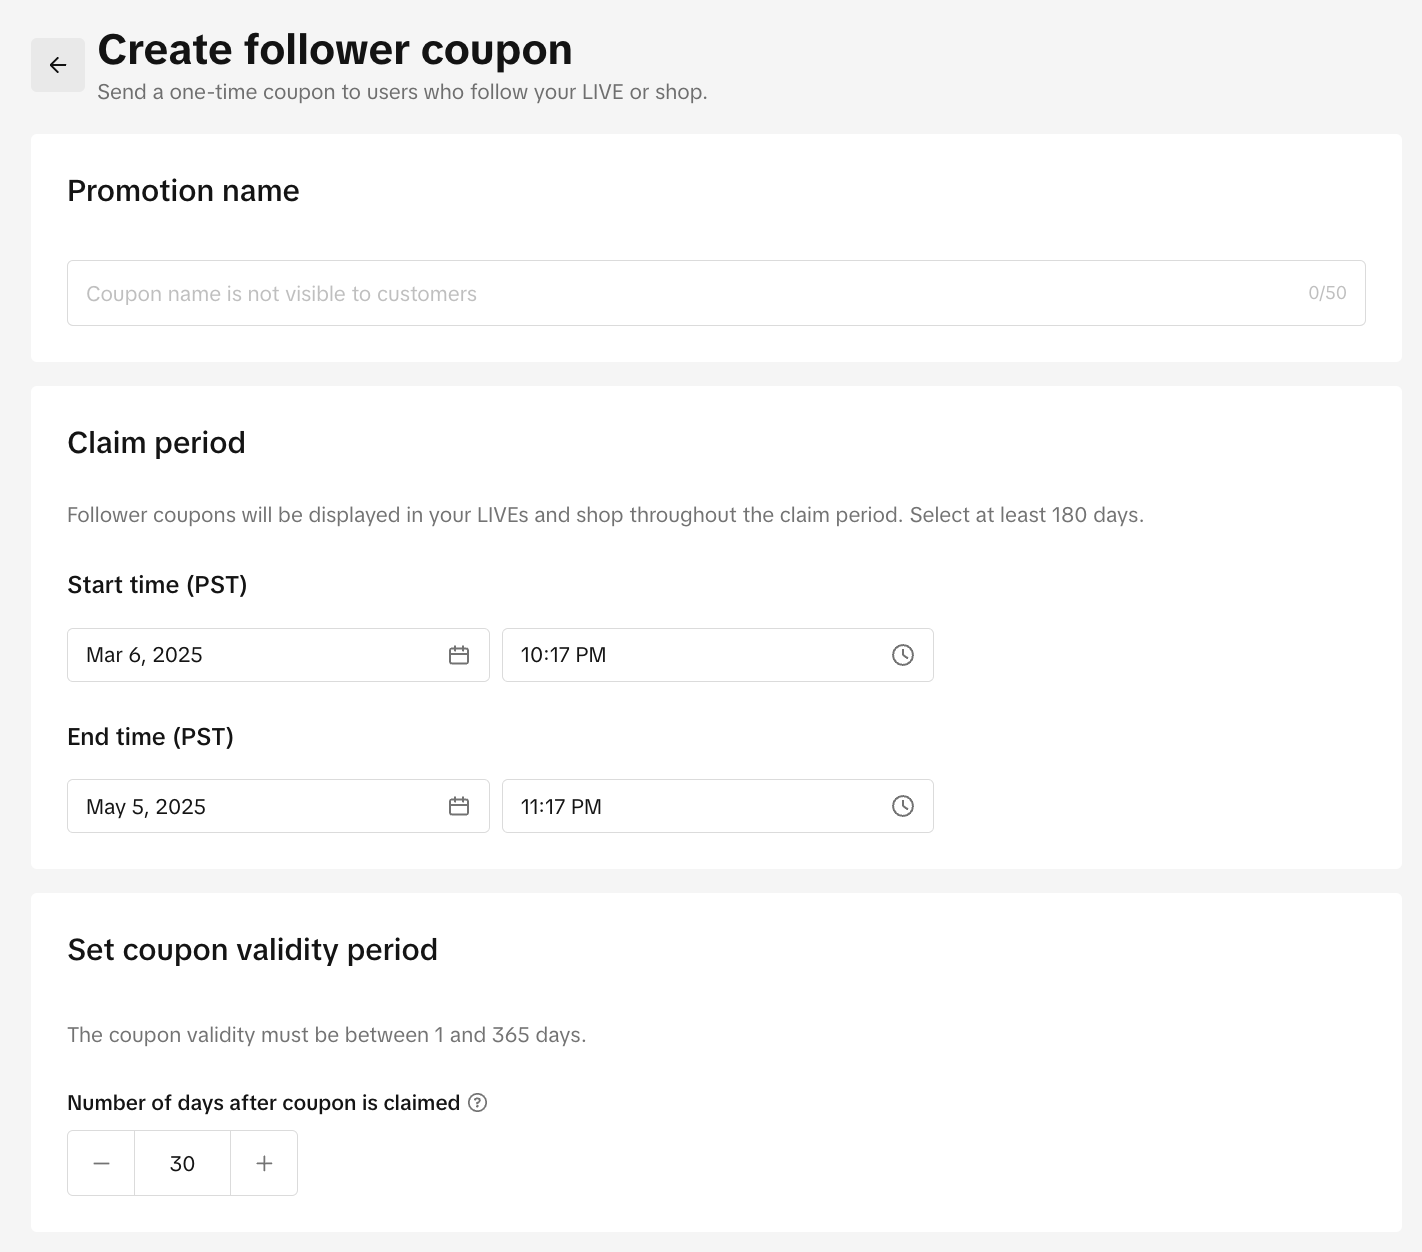This screenshot has width=1422, height=1252.
Task: Click the 0/50 character counter
Action: [1327, 293]
